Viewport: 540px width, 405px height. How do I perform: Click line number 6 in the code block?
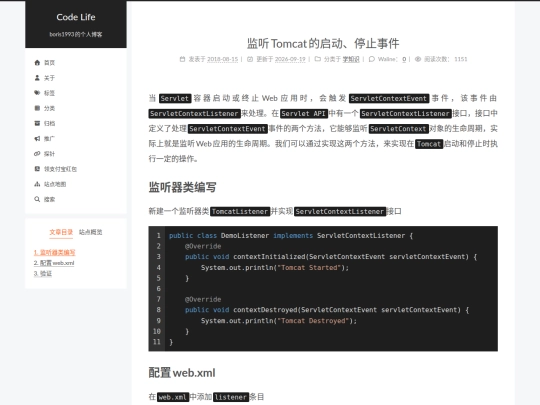(x=158, y=289)
